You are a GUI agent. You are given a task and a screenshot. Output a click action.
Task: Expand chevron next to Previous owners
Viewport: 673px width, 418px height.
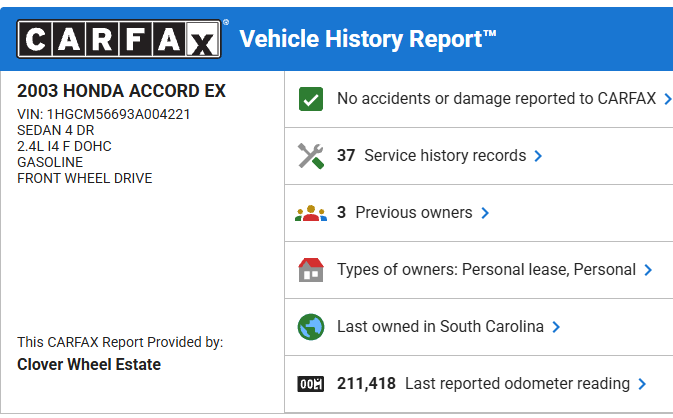click(x=485, y=213)
